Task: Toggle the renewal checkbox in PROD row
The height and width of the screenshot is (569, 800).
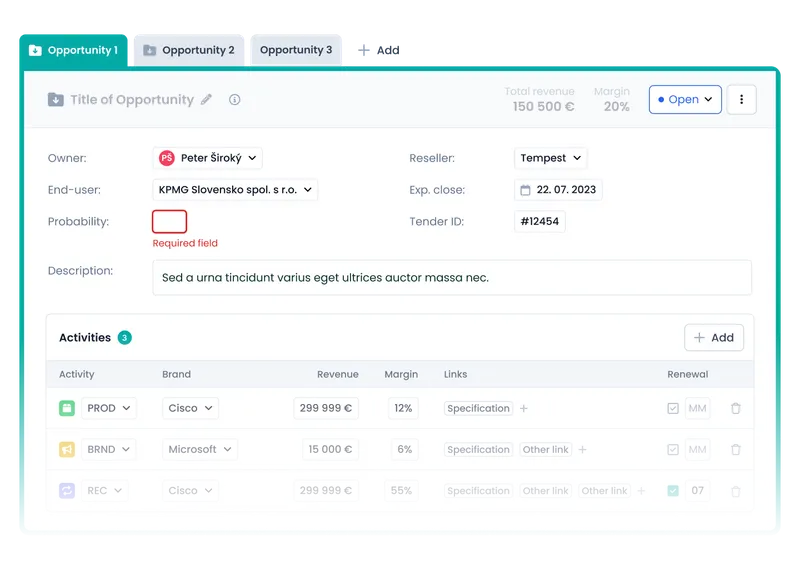Action: coord(673,408)
